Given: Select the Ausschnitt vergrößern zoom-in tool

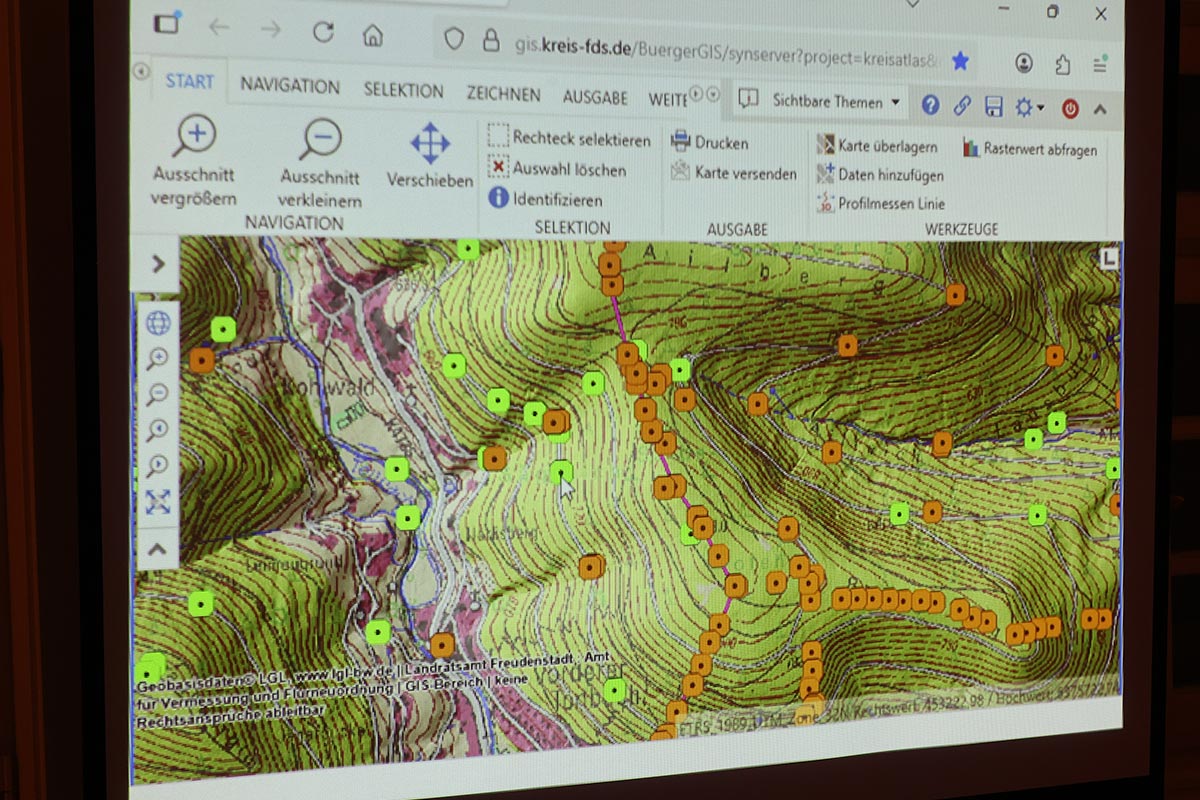Looking at the screenshot, I should pos(195,137).
